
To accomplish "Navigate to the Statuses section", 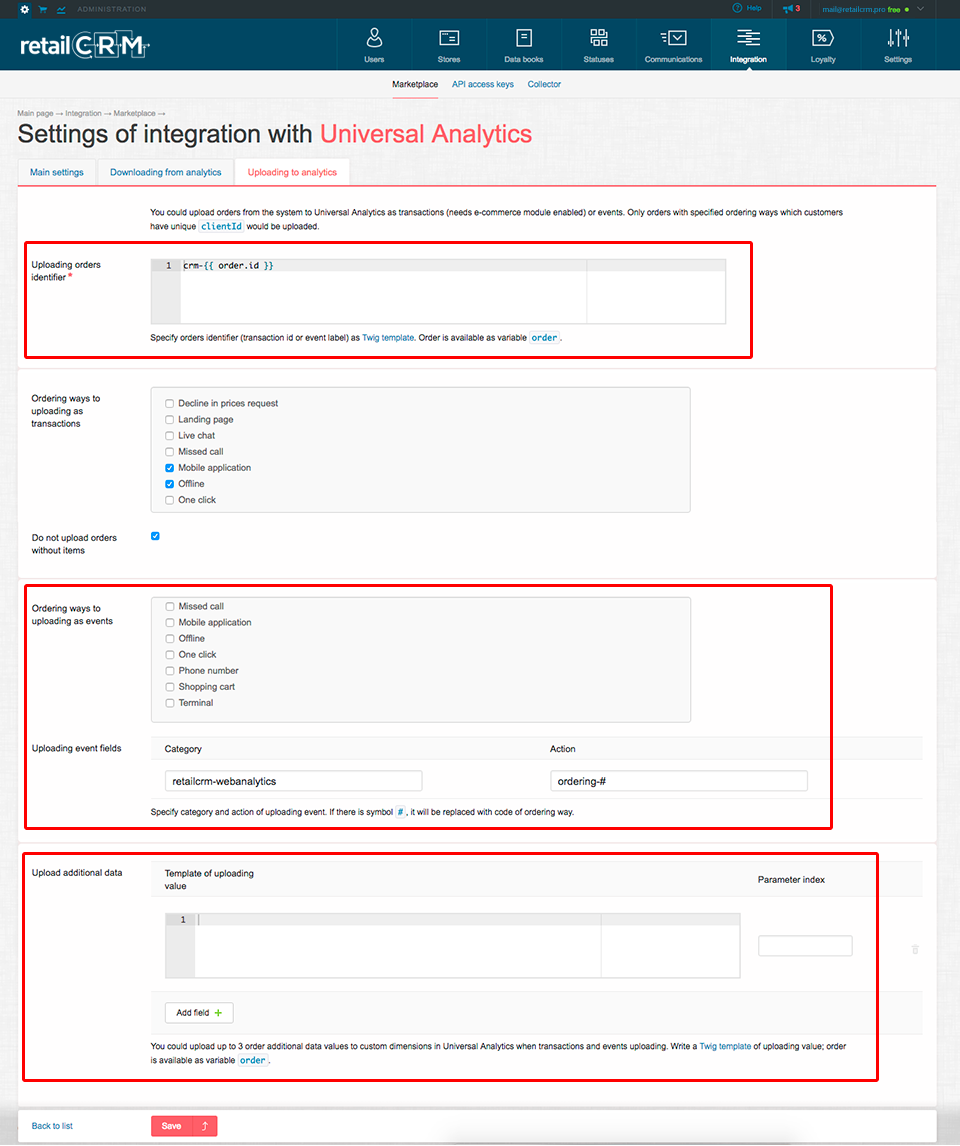I will pos(598,45).
